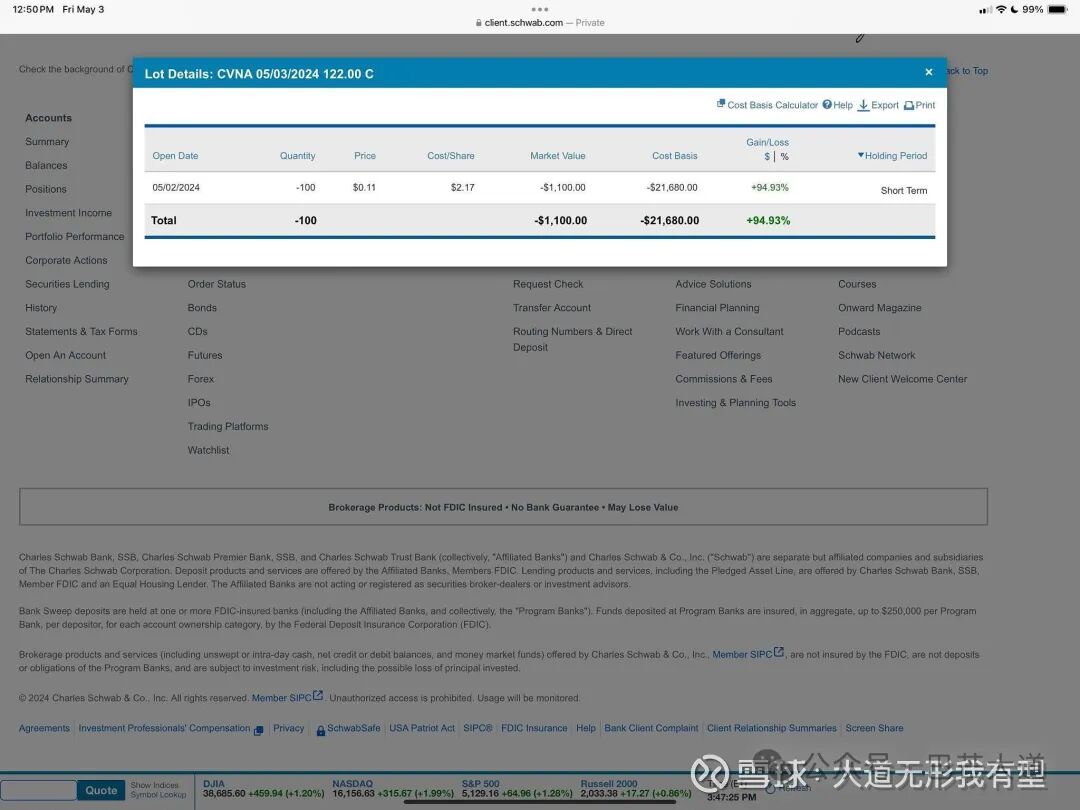1080x810 pixels.
Task: Open Relationship Summary link
Action: pyautogui.click(x=76, y=380)
